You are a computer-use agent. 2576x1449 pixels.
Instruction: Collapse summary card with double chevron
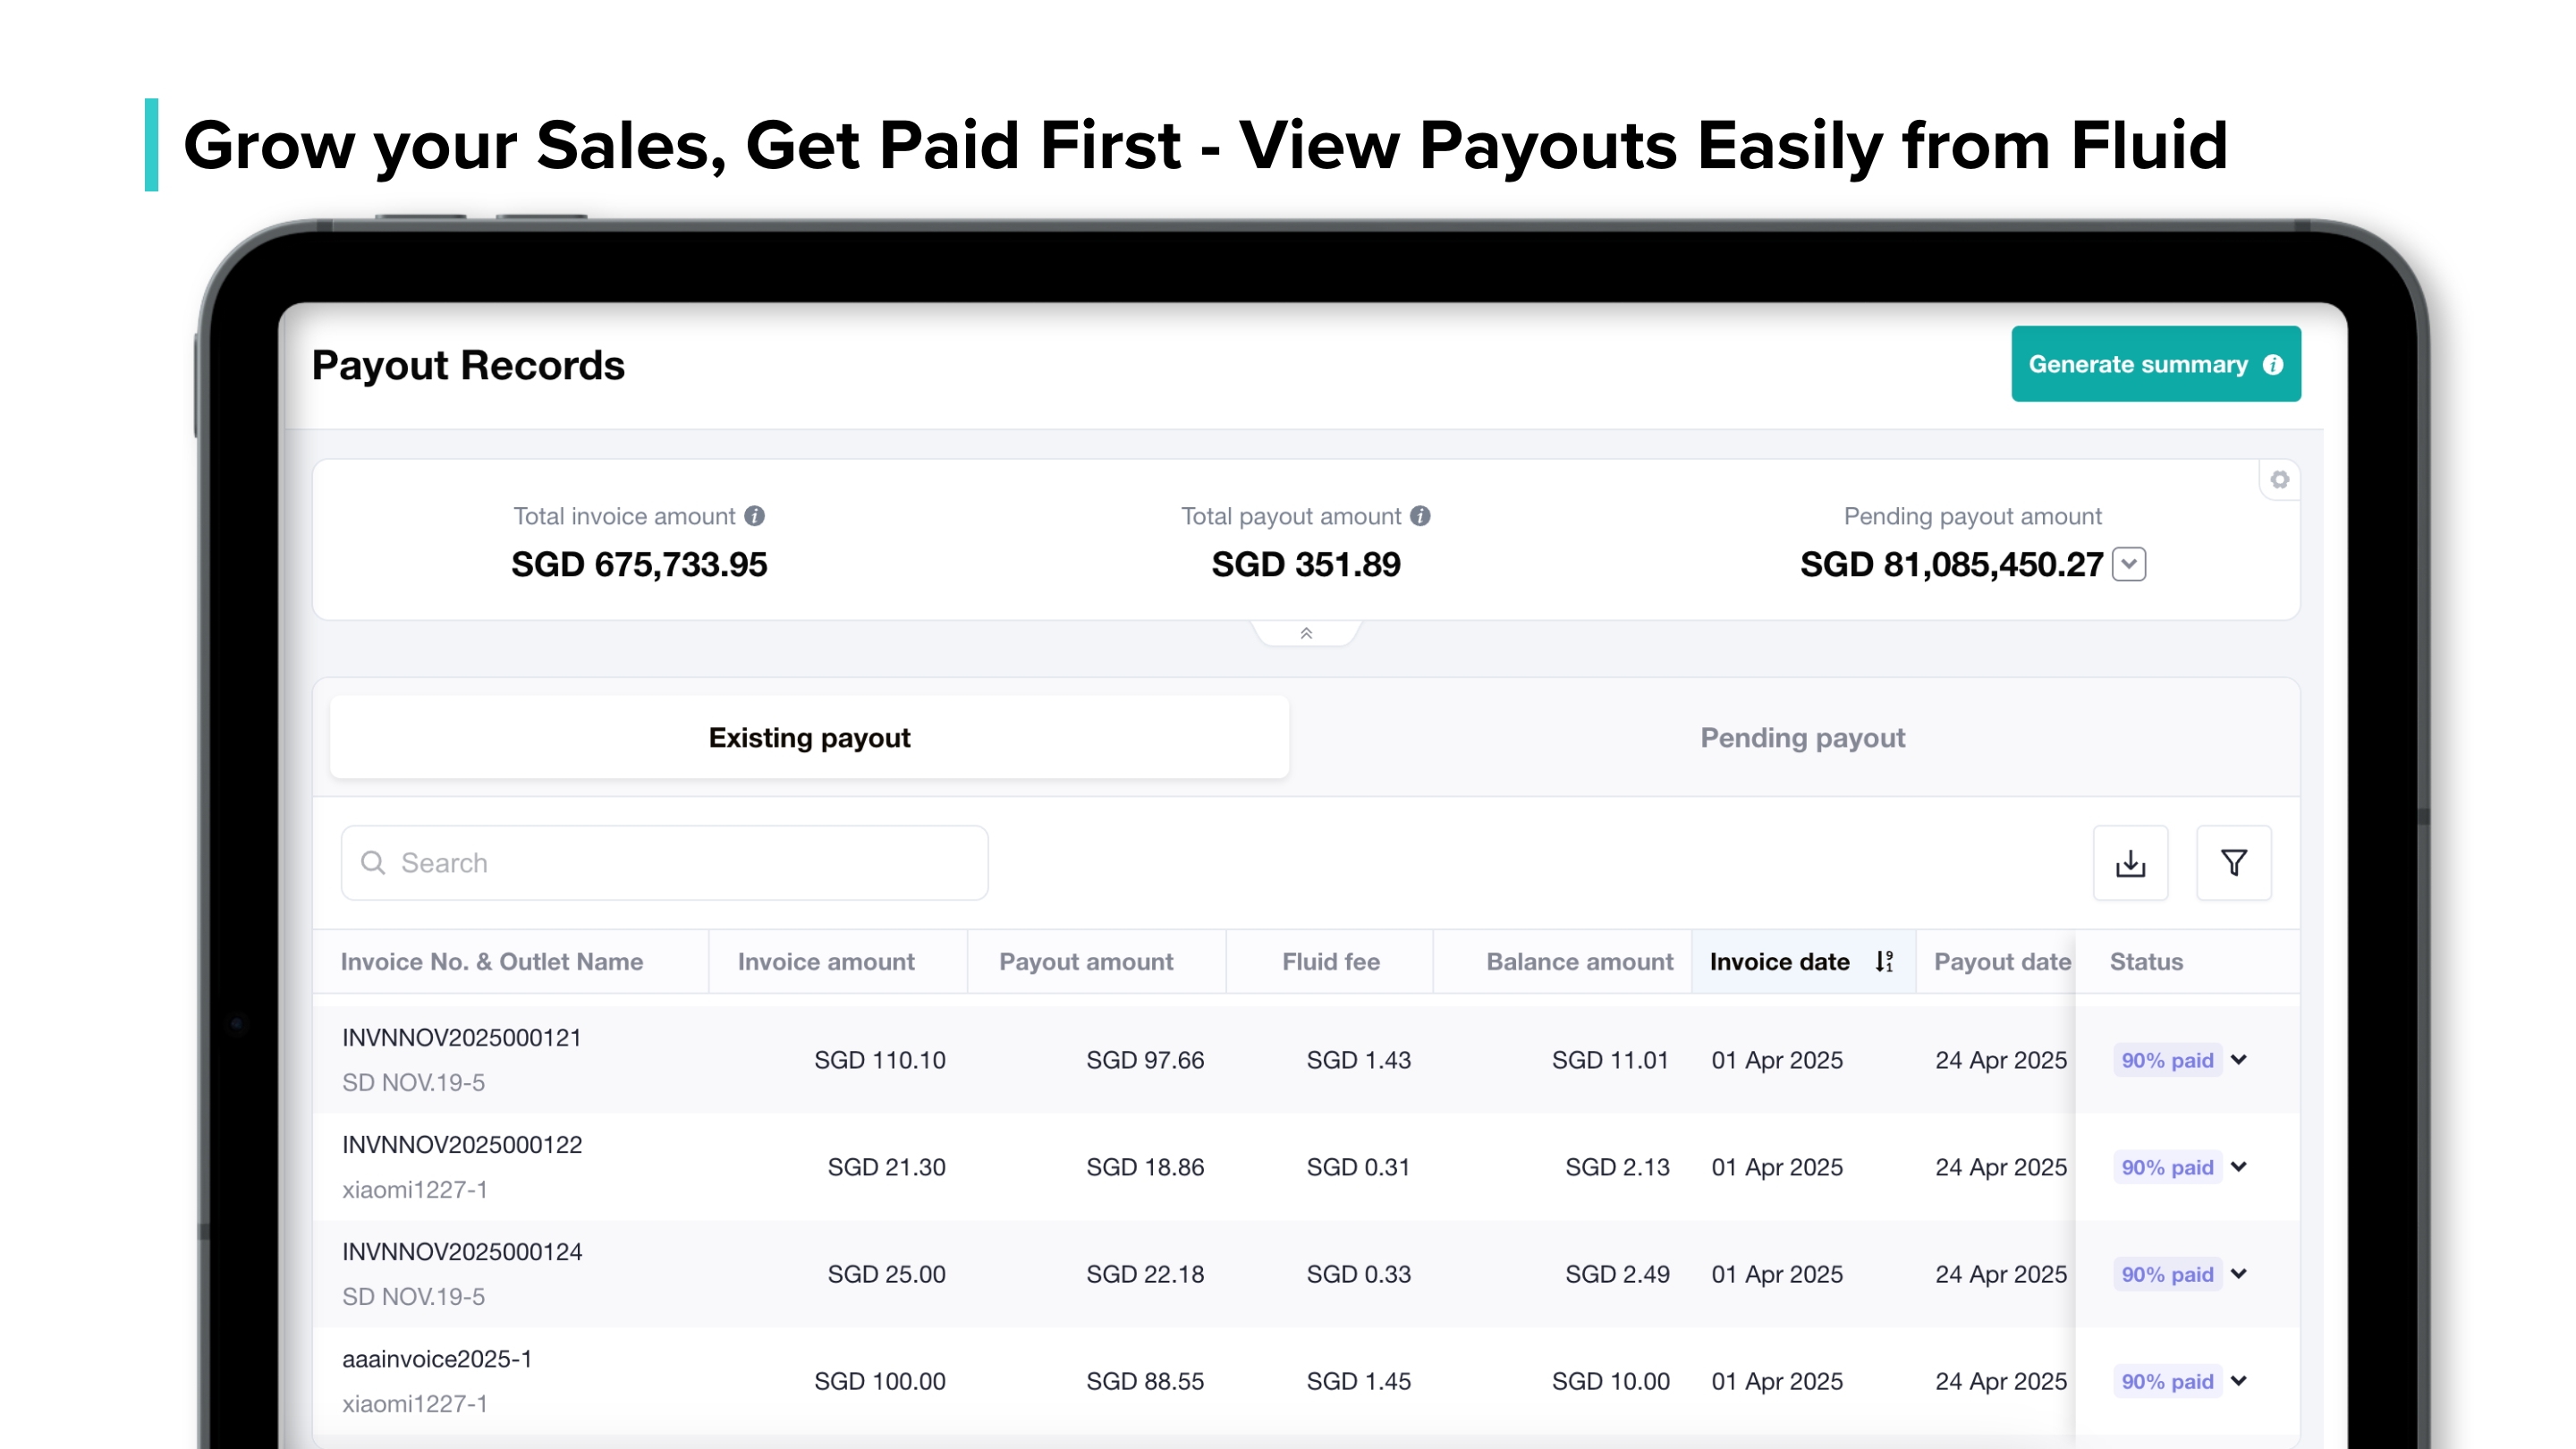pos(1306,633)
